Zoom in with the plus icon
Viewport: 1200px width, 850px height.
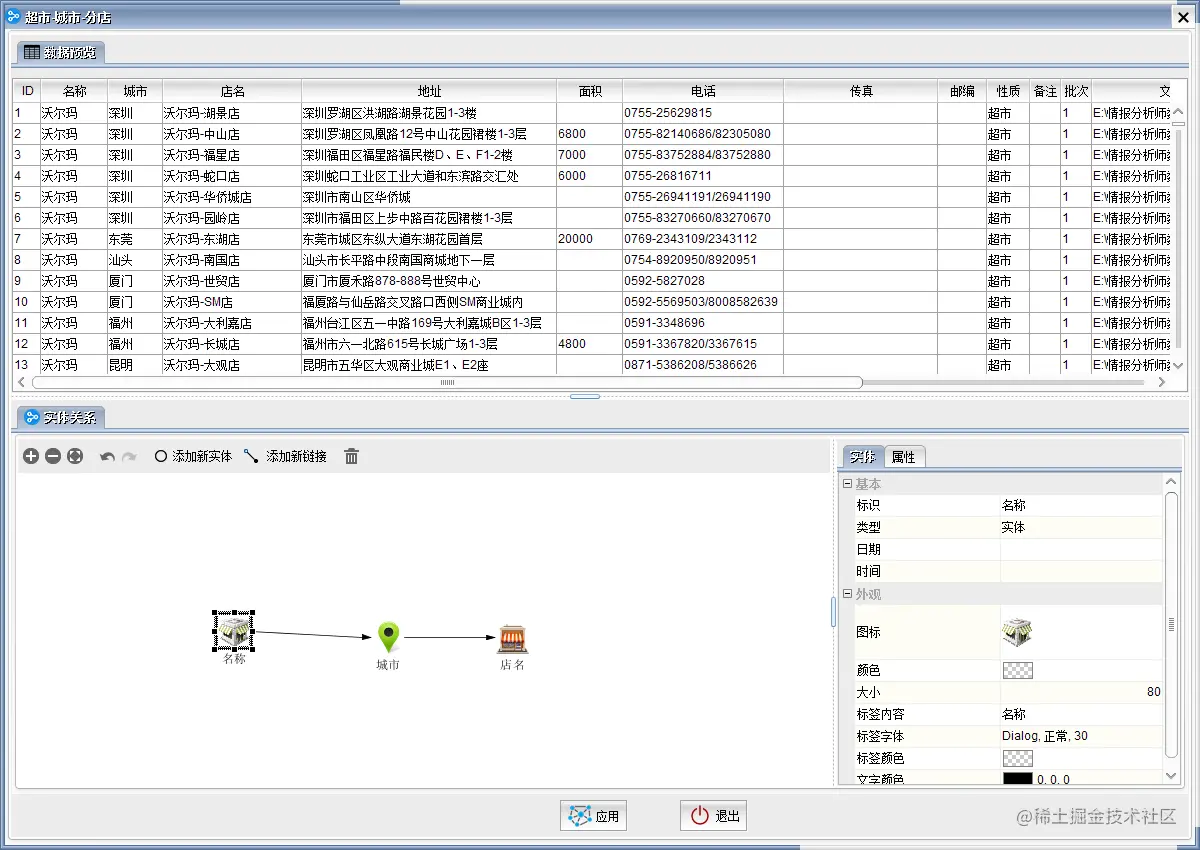point(31,456)
